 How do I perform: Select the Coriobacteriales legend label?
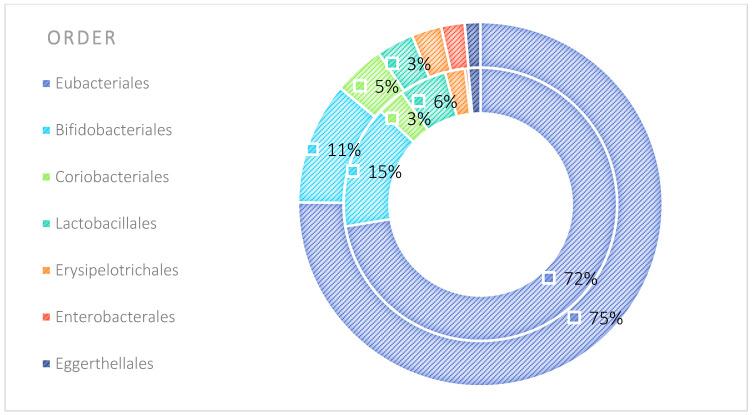click(114, 177)
